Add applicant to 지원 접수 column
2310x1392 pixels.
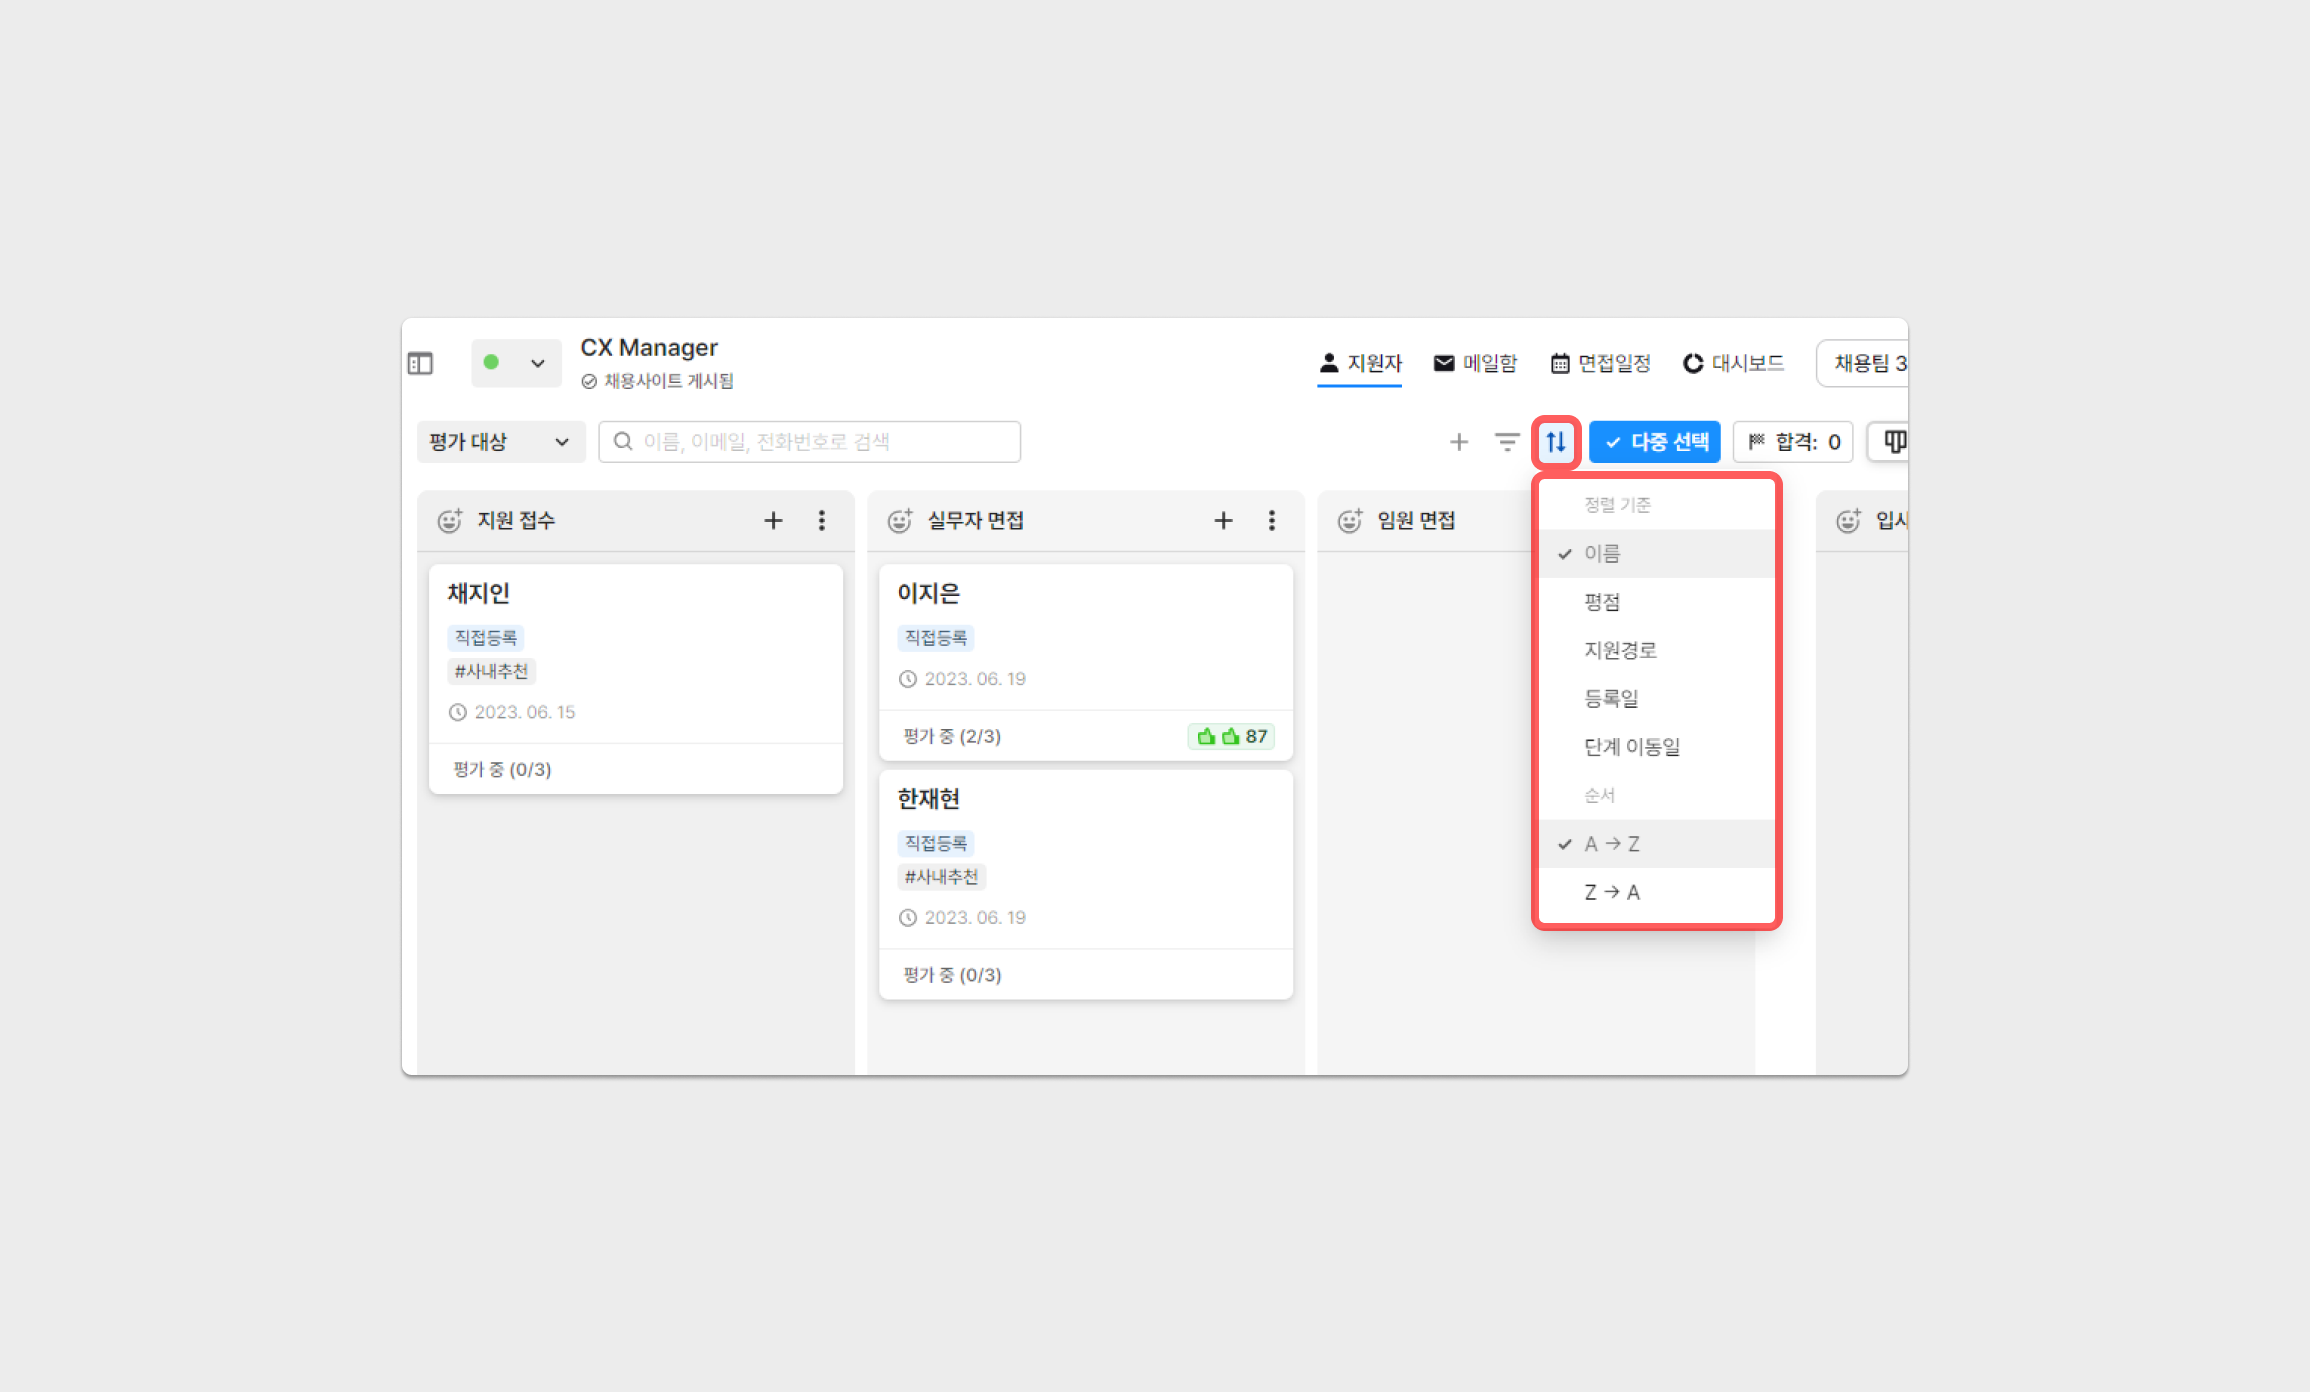tap(773, 520)
